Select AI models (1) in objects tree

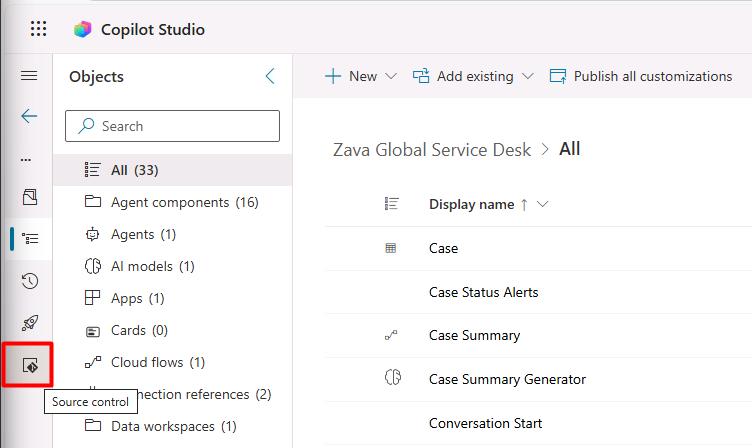173,266
